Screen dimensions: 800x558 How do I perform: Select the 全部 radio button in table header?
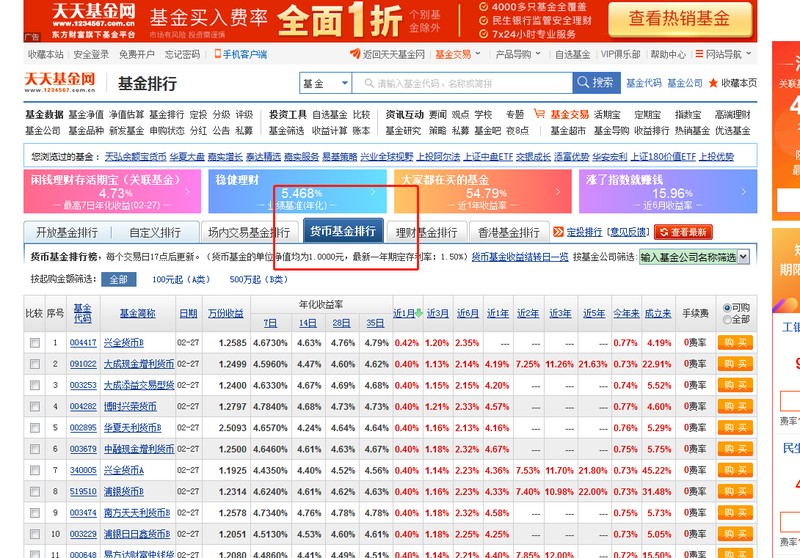[727, 319]
